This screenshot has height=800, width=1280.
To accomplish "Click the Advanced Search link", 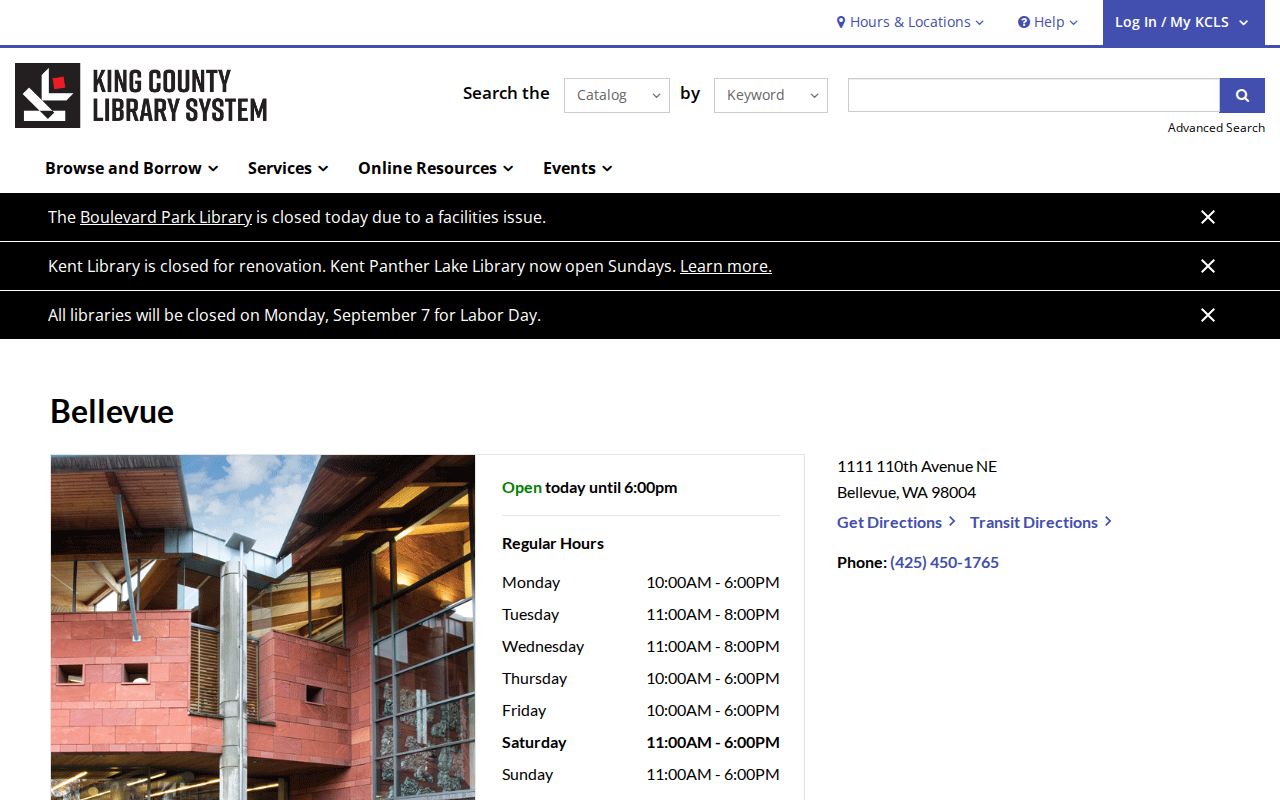I will click(1216, 128).
